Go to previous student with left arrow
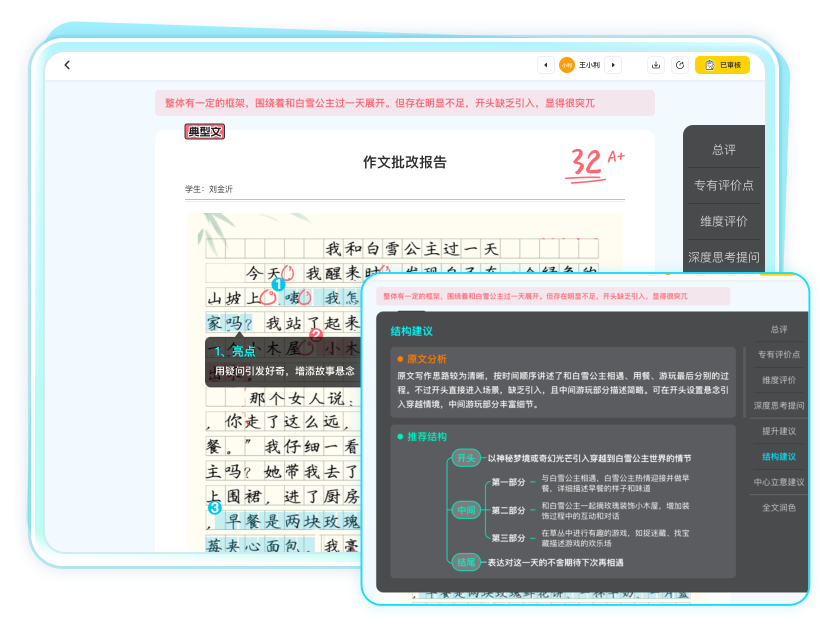The height and width of the screenshot is (640, 820). pyautogui.click(x=548, y=64)
